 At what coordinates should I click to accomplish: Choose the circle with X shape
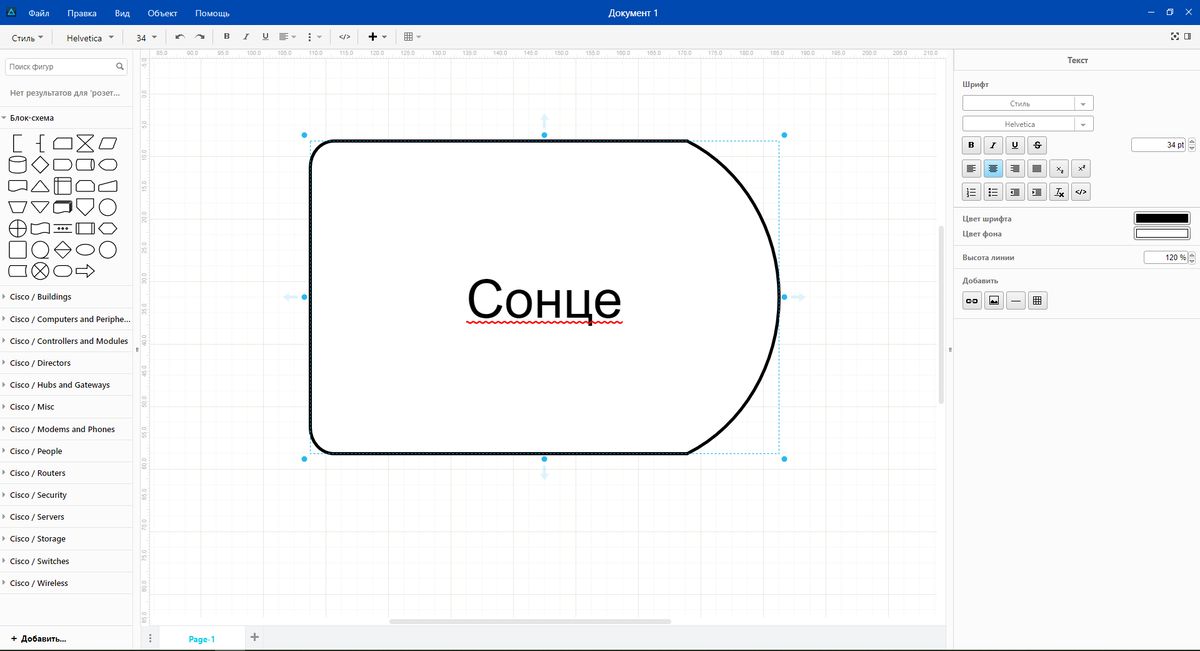[40, 271]
